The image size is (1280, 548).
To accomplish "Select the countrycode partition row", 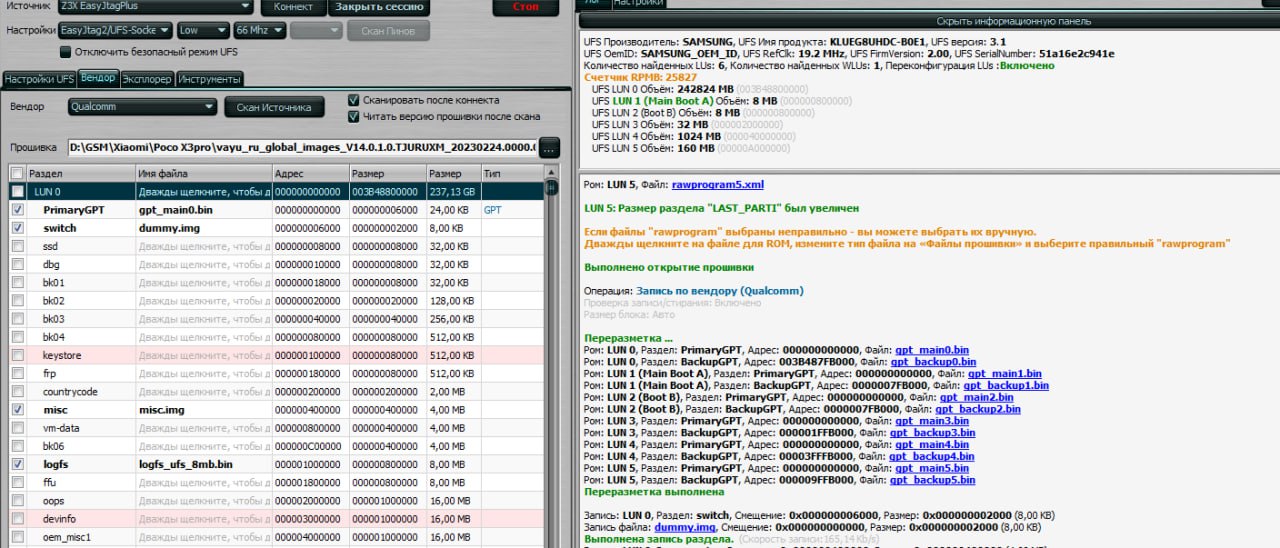I will [276, 392].
